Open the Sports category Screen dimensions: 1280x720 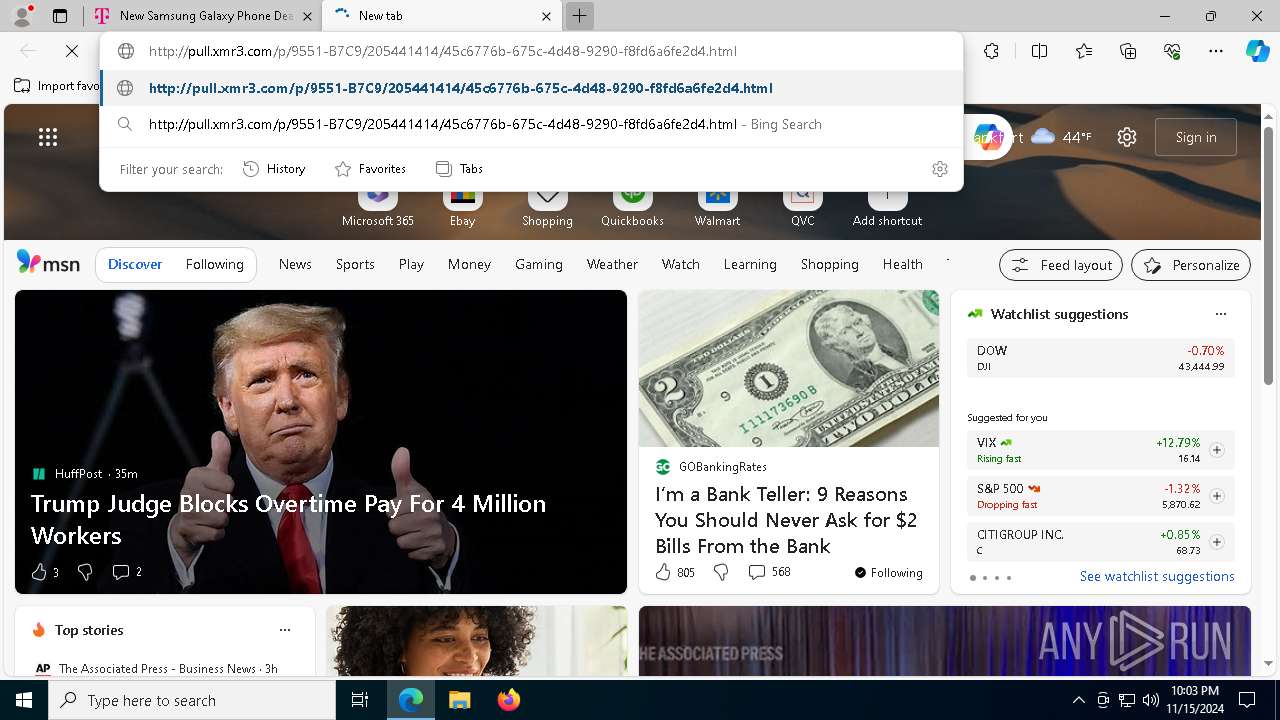pos(355,264)
